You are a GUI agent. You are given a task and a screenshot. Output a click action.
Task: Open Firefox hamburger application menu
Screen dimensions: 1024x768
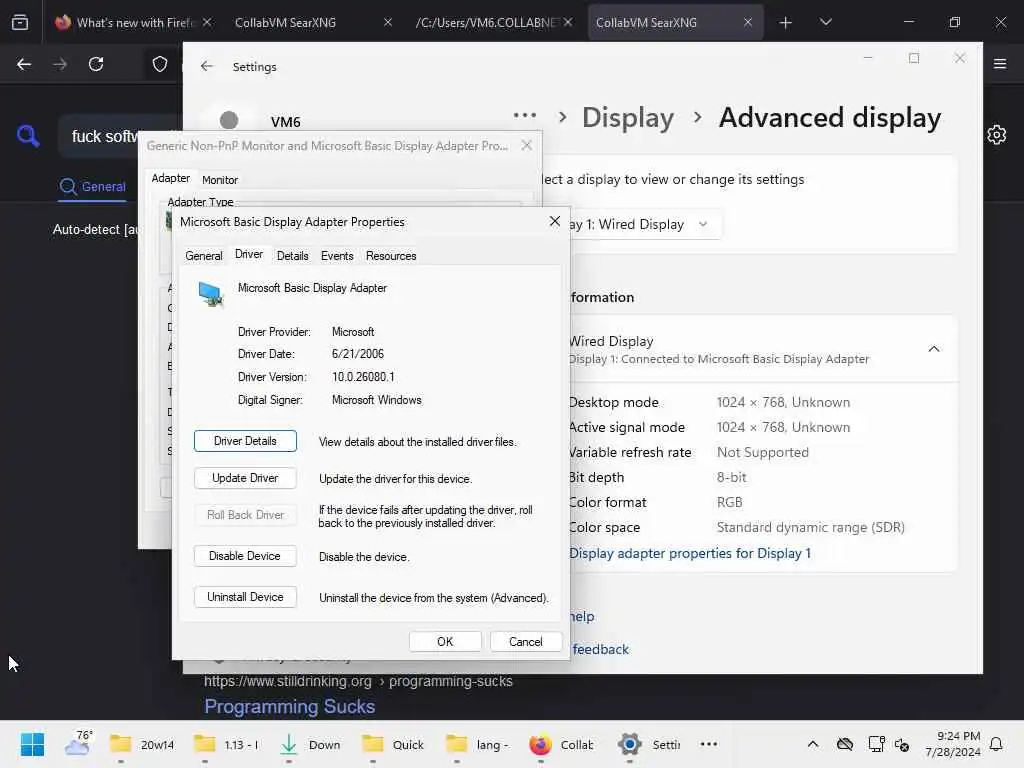click(1000, 64)
